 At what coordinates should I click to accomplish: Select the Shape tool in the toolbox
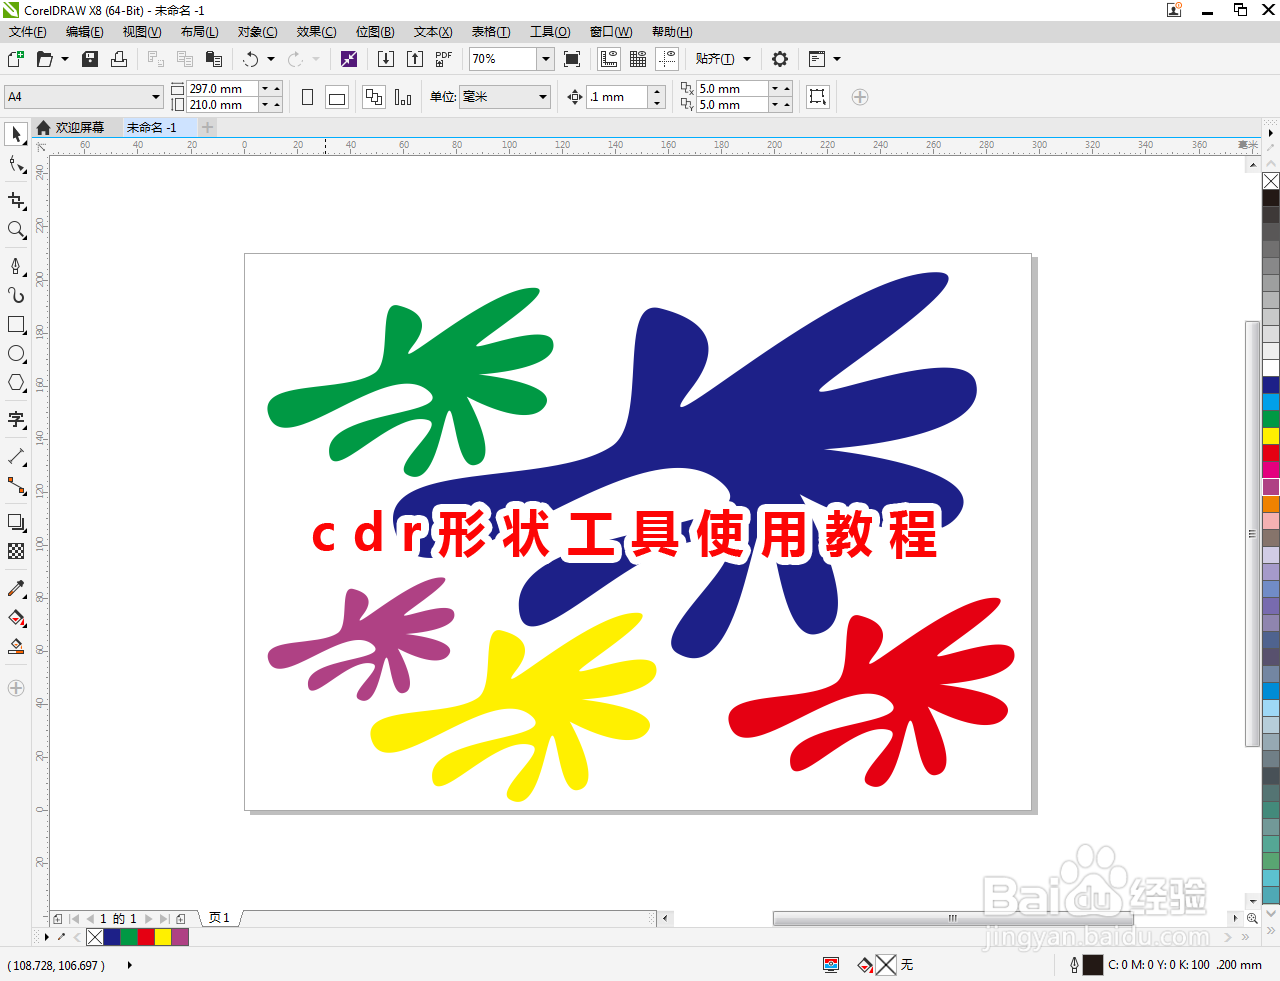16,165
